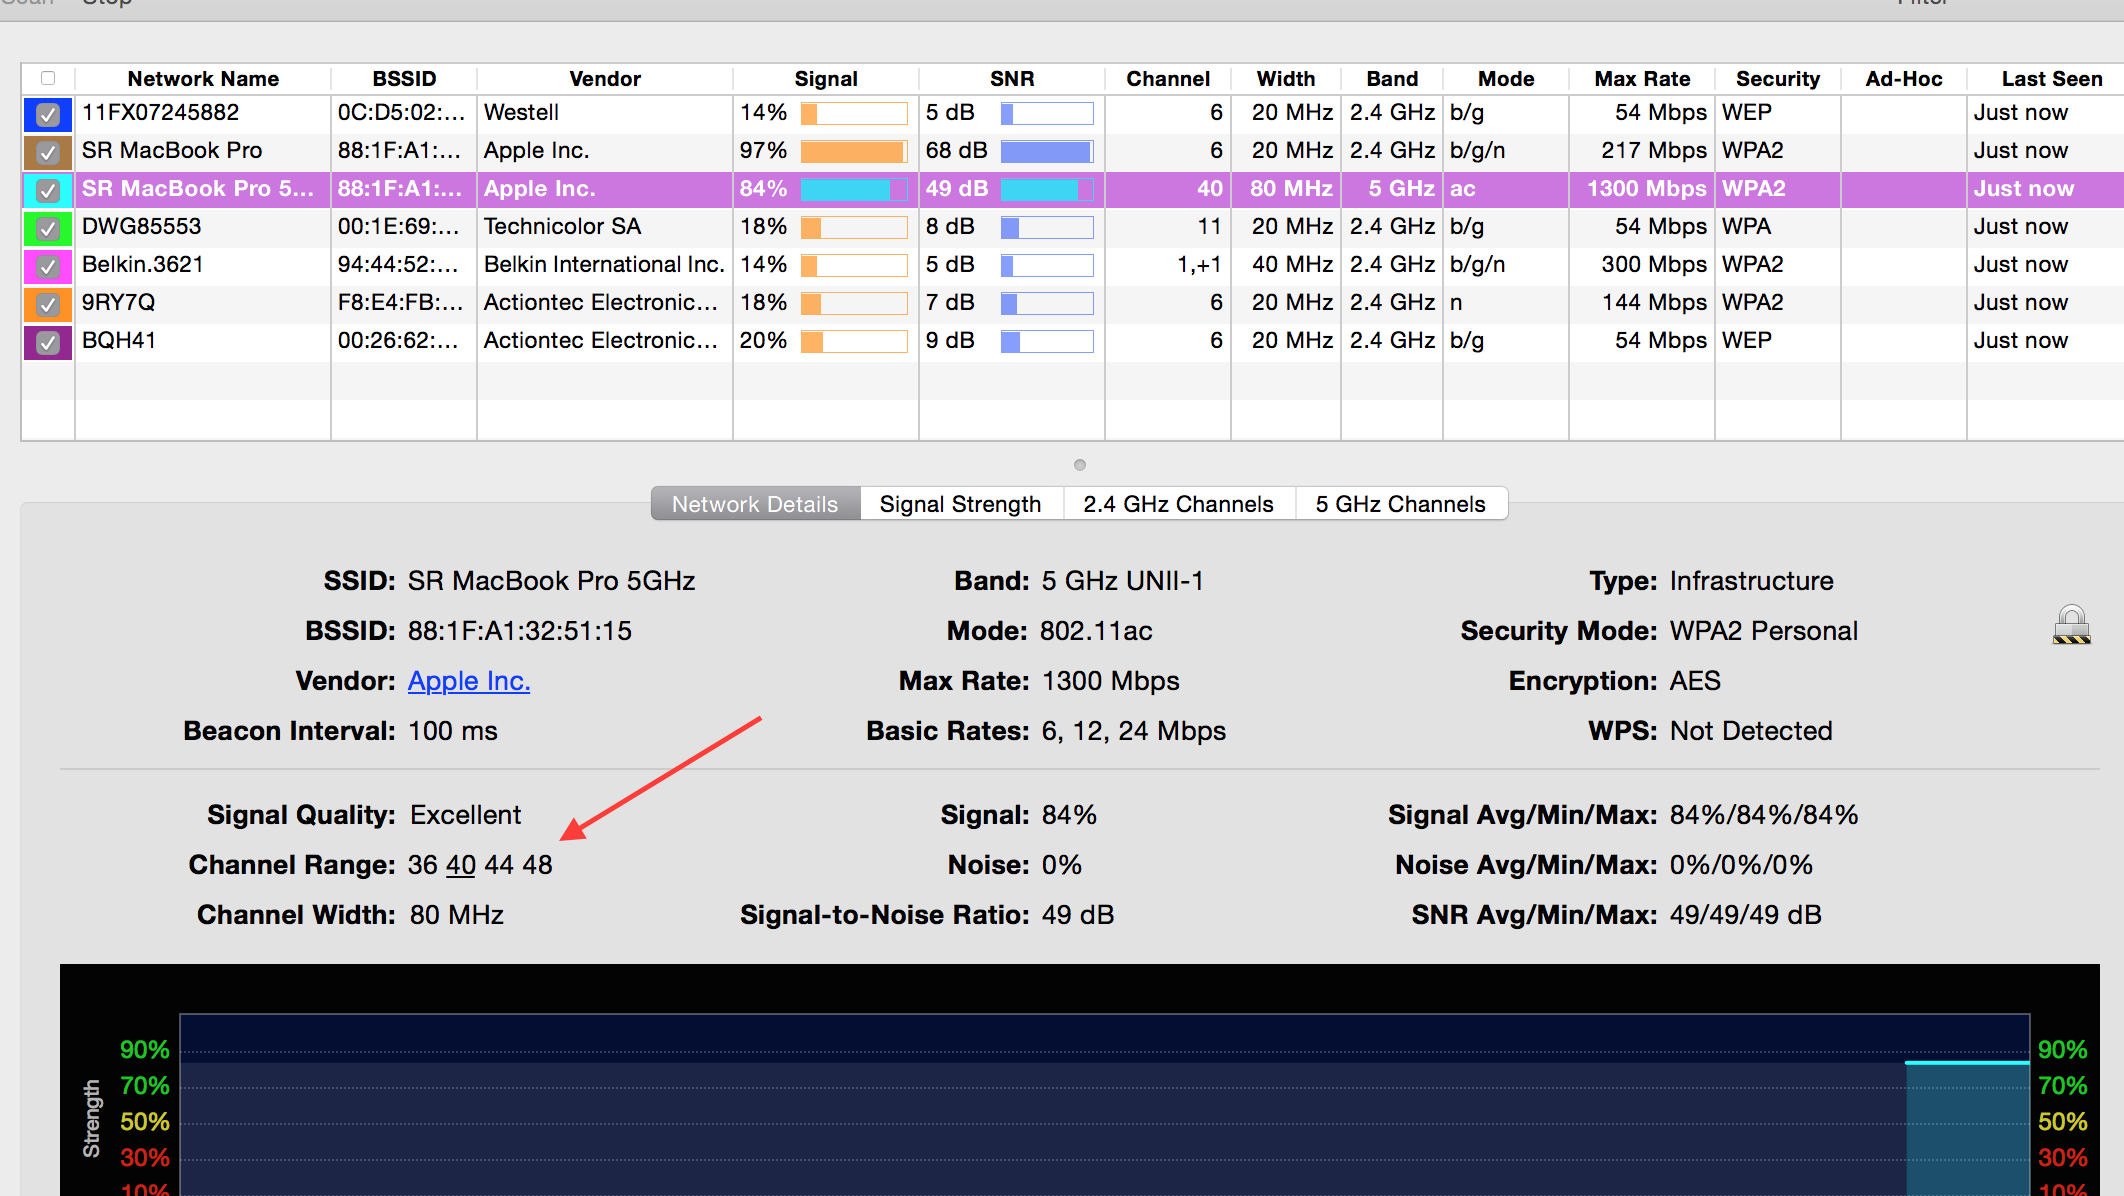Open the Apple Inc. vendor link
Screen dimensions: 2124x1196
[469, 681]
